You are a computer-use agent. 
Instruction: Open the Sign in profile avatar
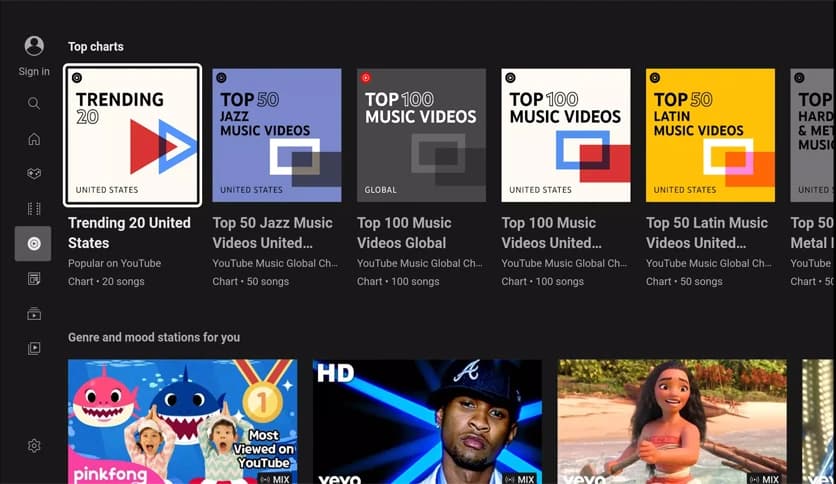34,46
